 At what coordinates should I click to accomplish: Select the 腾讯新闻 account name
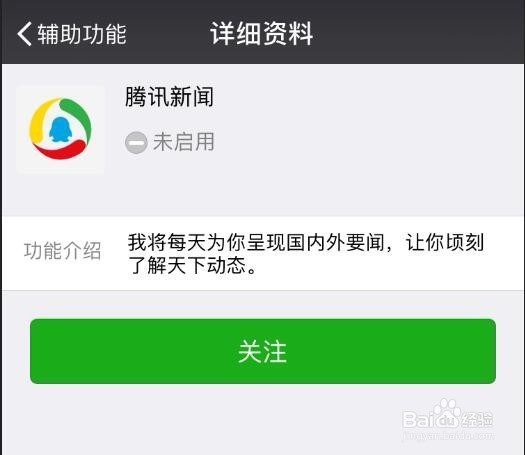coord(169,97)
